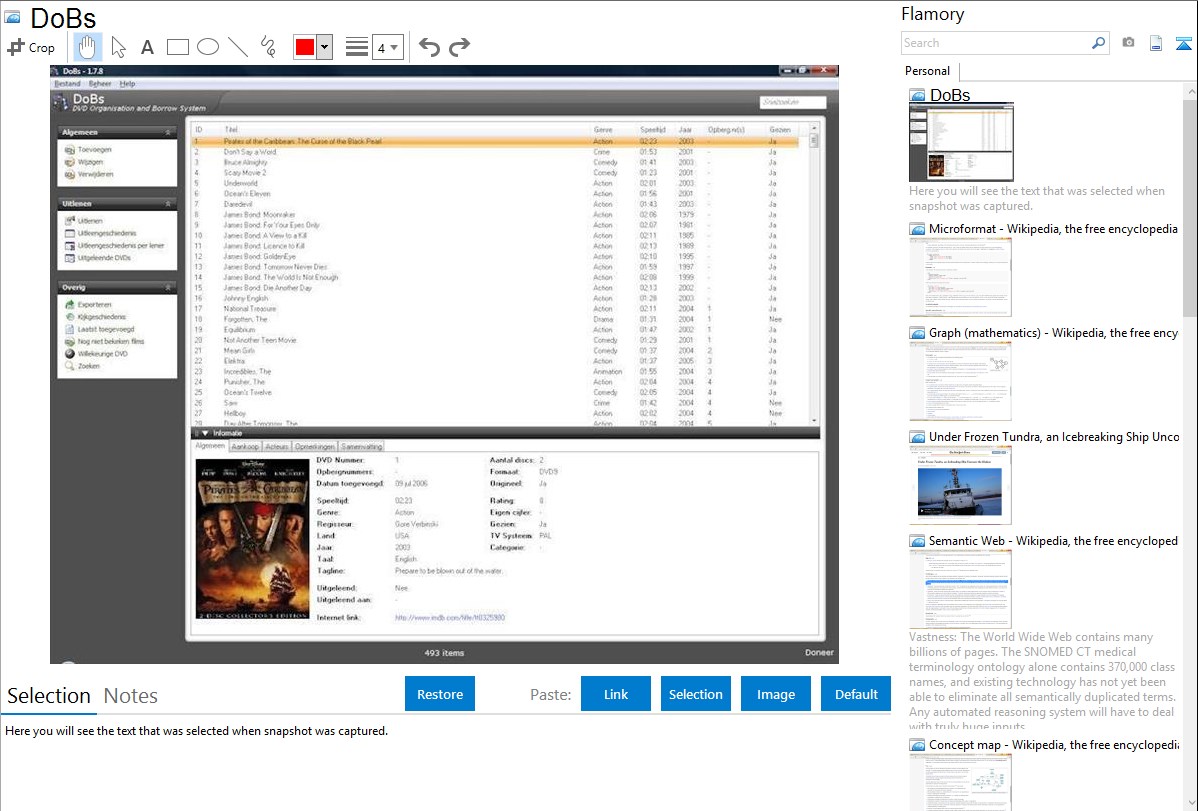1198x811 pixels.
Task: Collapse the Uitlenen sidebar panel
Action: point(168,204)
